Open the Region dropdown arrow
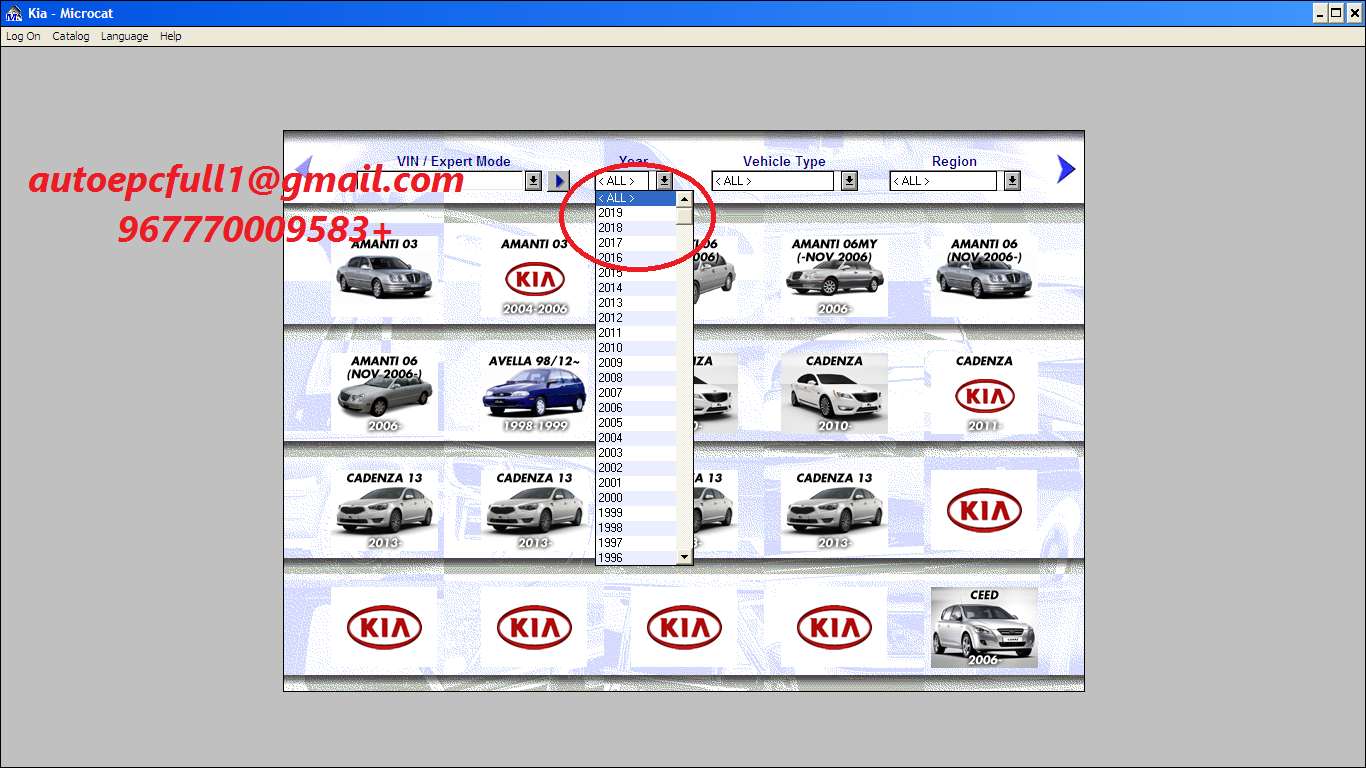The height and width of the screenshot is (768, 1366). coord(1012,181)
